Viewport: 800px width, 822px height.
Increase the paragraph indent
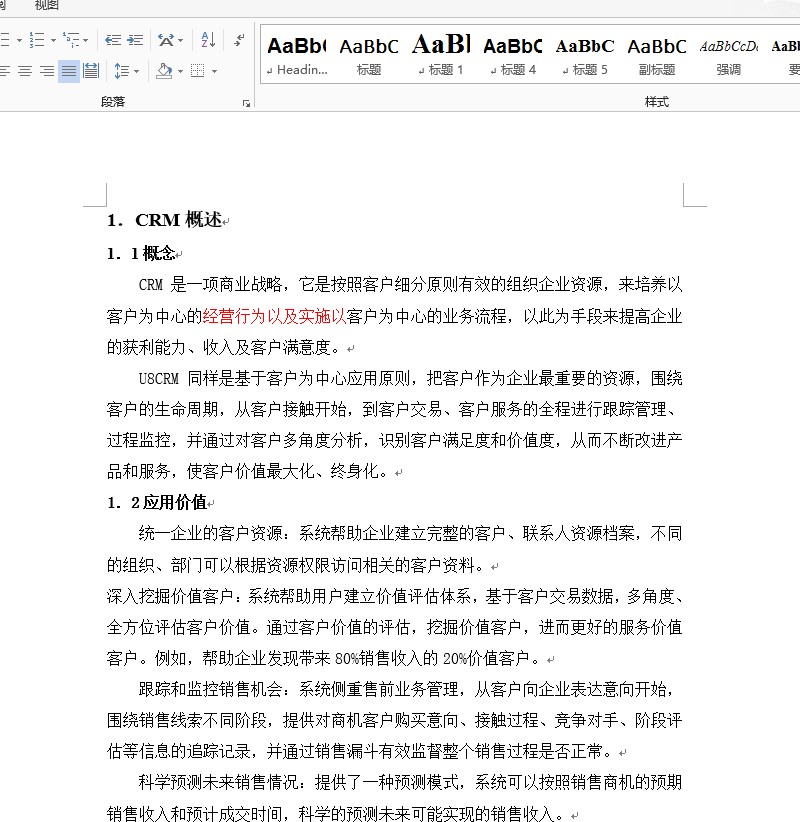135,40
